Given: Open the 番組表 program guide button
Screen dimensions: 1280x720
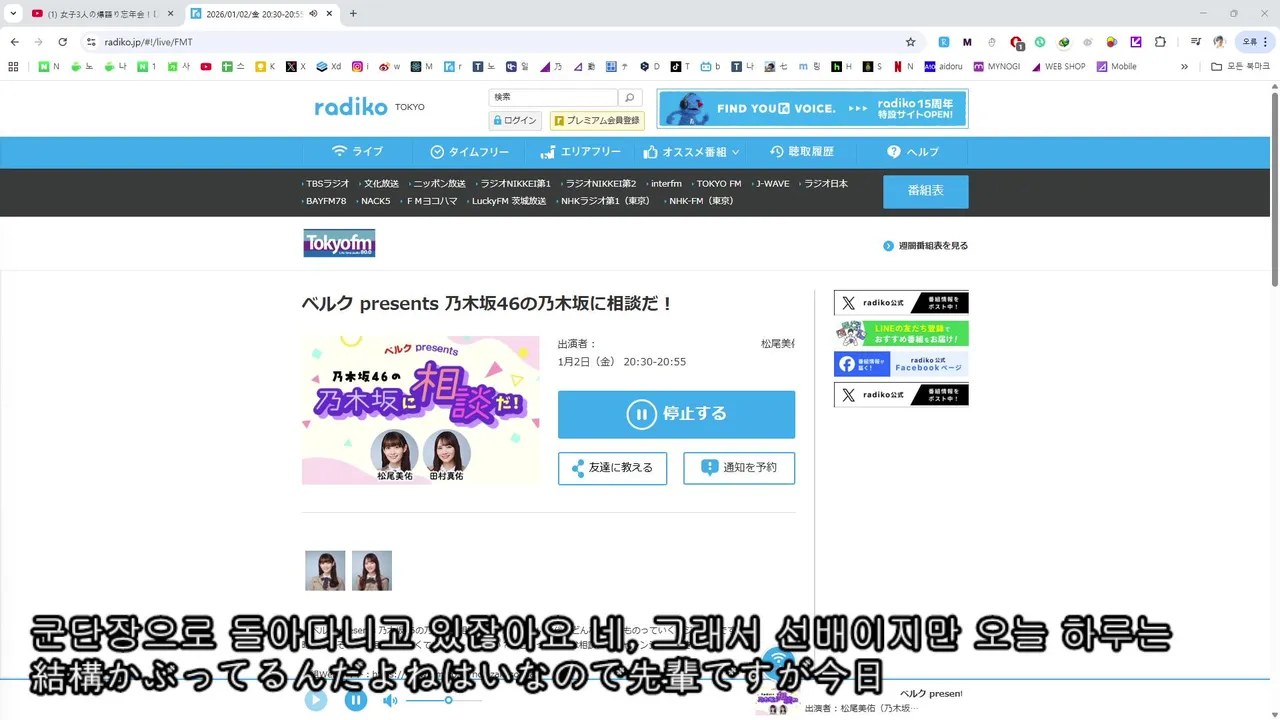Looking at the screenshot, I should [x=925, y=191].
